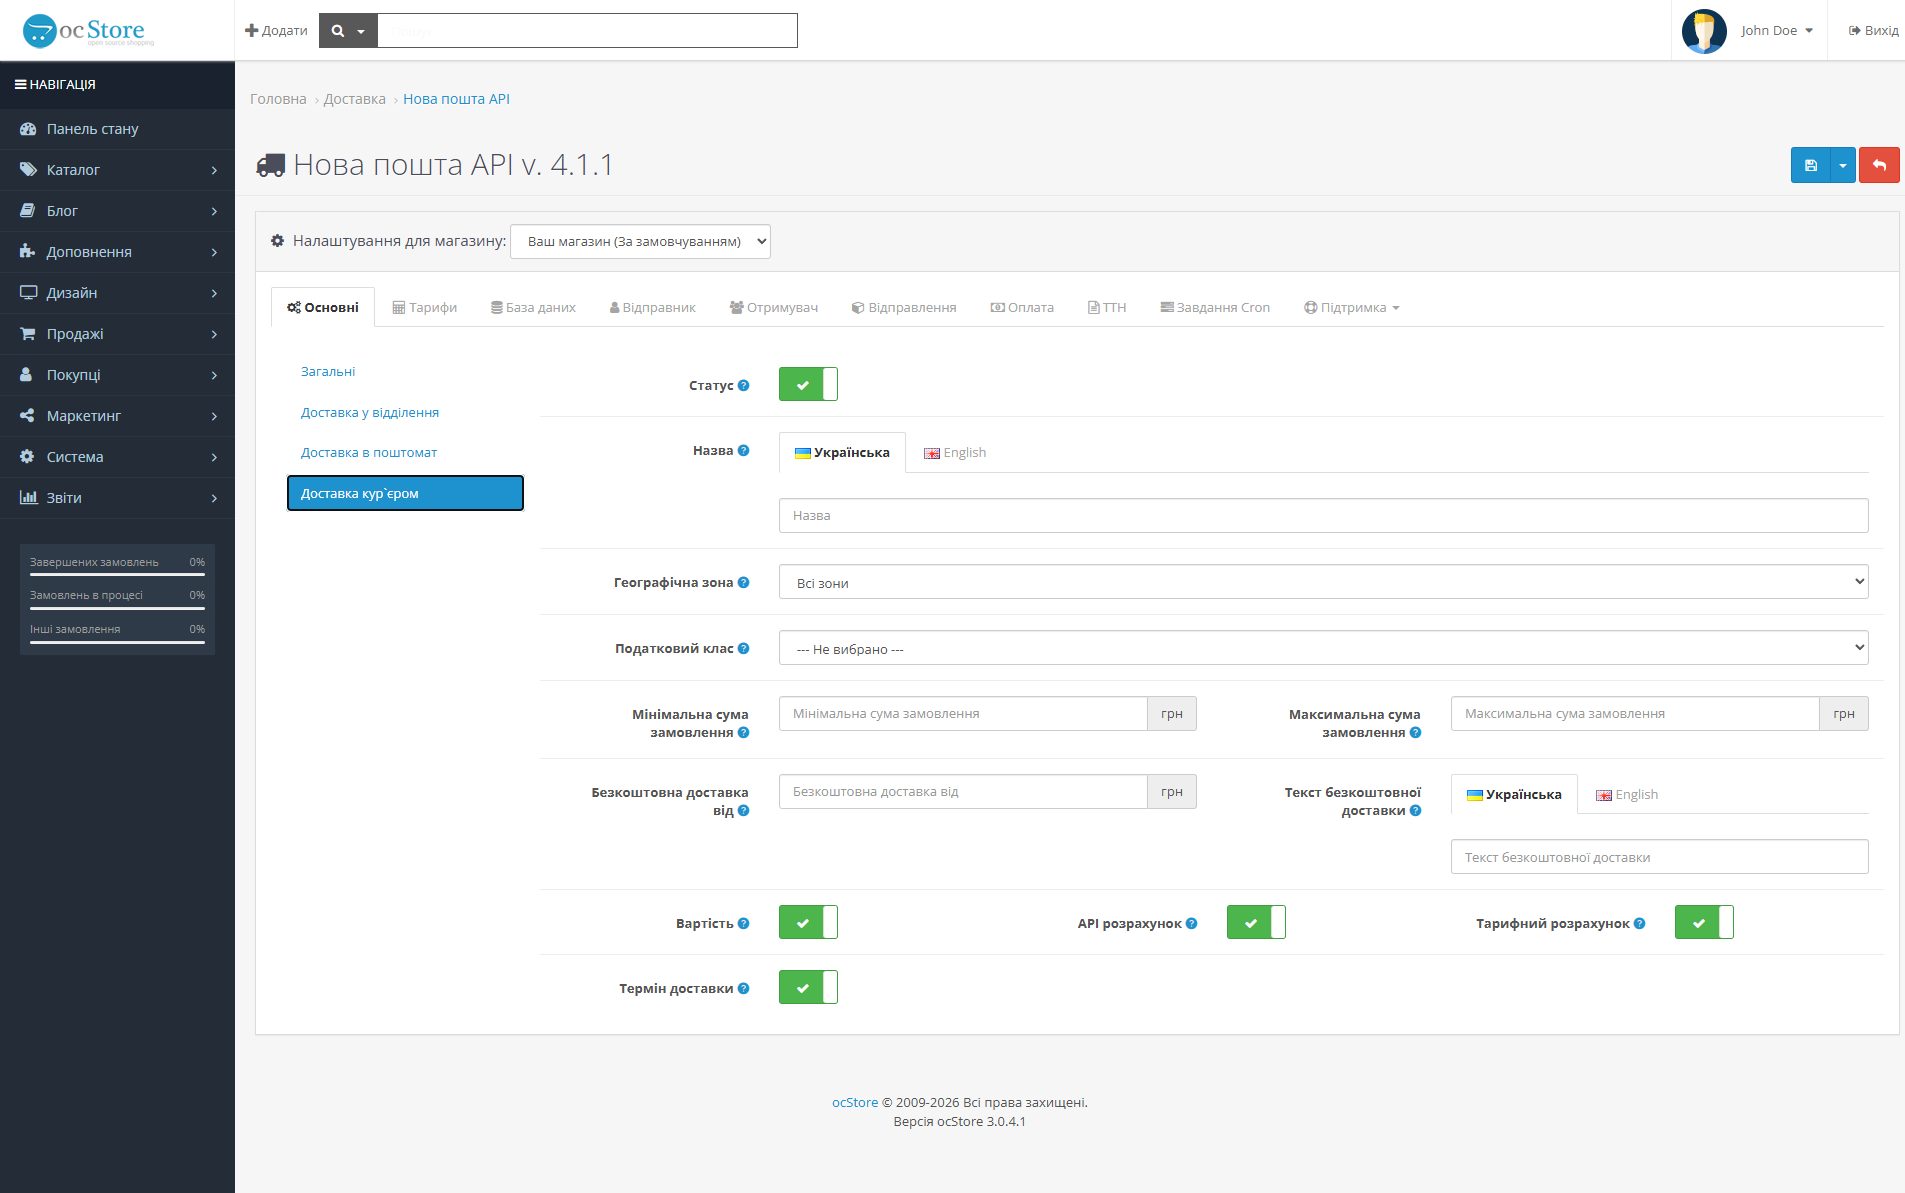Click help icon next to API розрахунок
Screen dimensions: 1905x1193
pyautogui.click(x=1191, y=923)
